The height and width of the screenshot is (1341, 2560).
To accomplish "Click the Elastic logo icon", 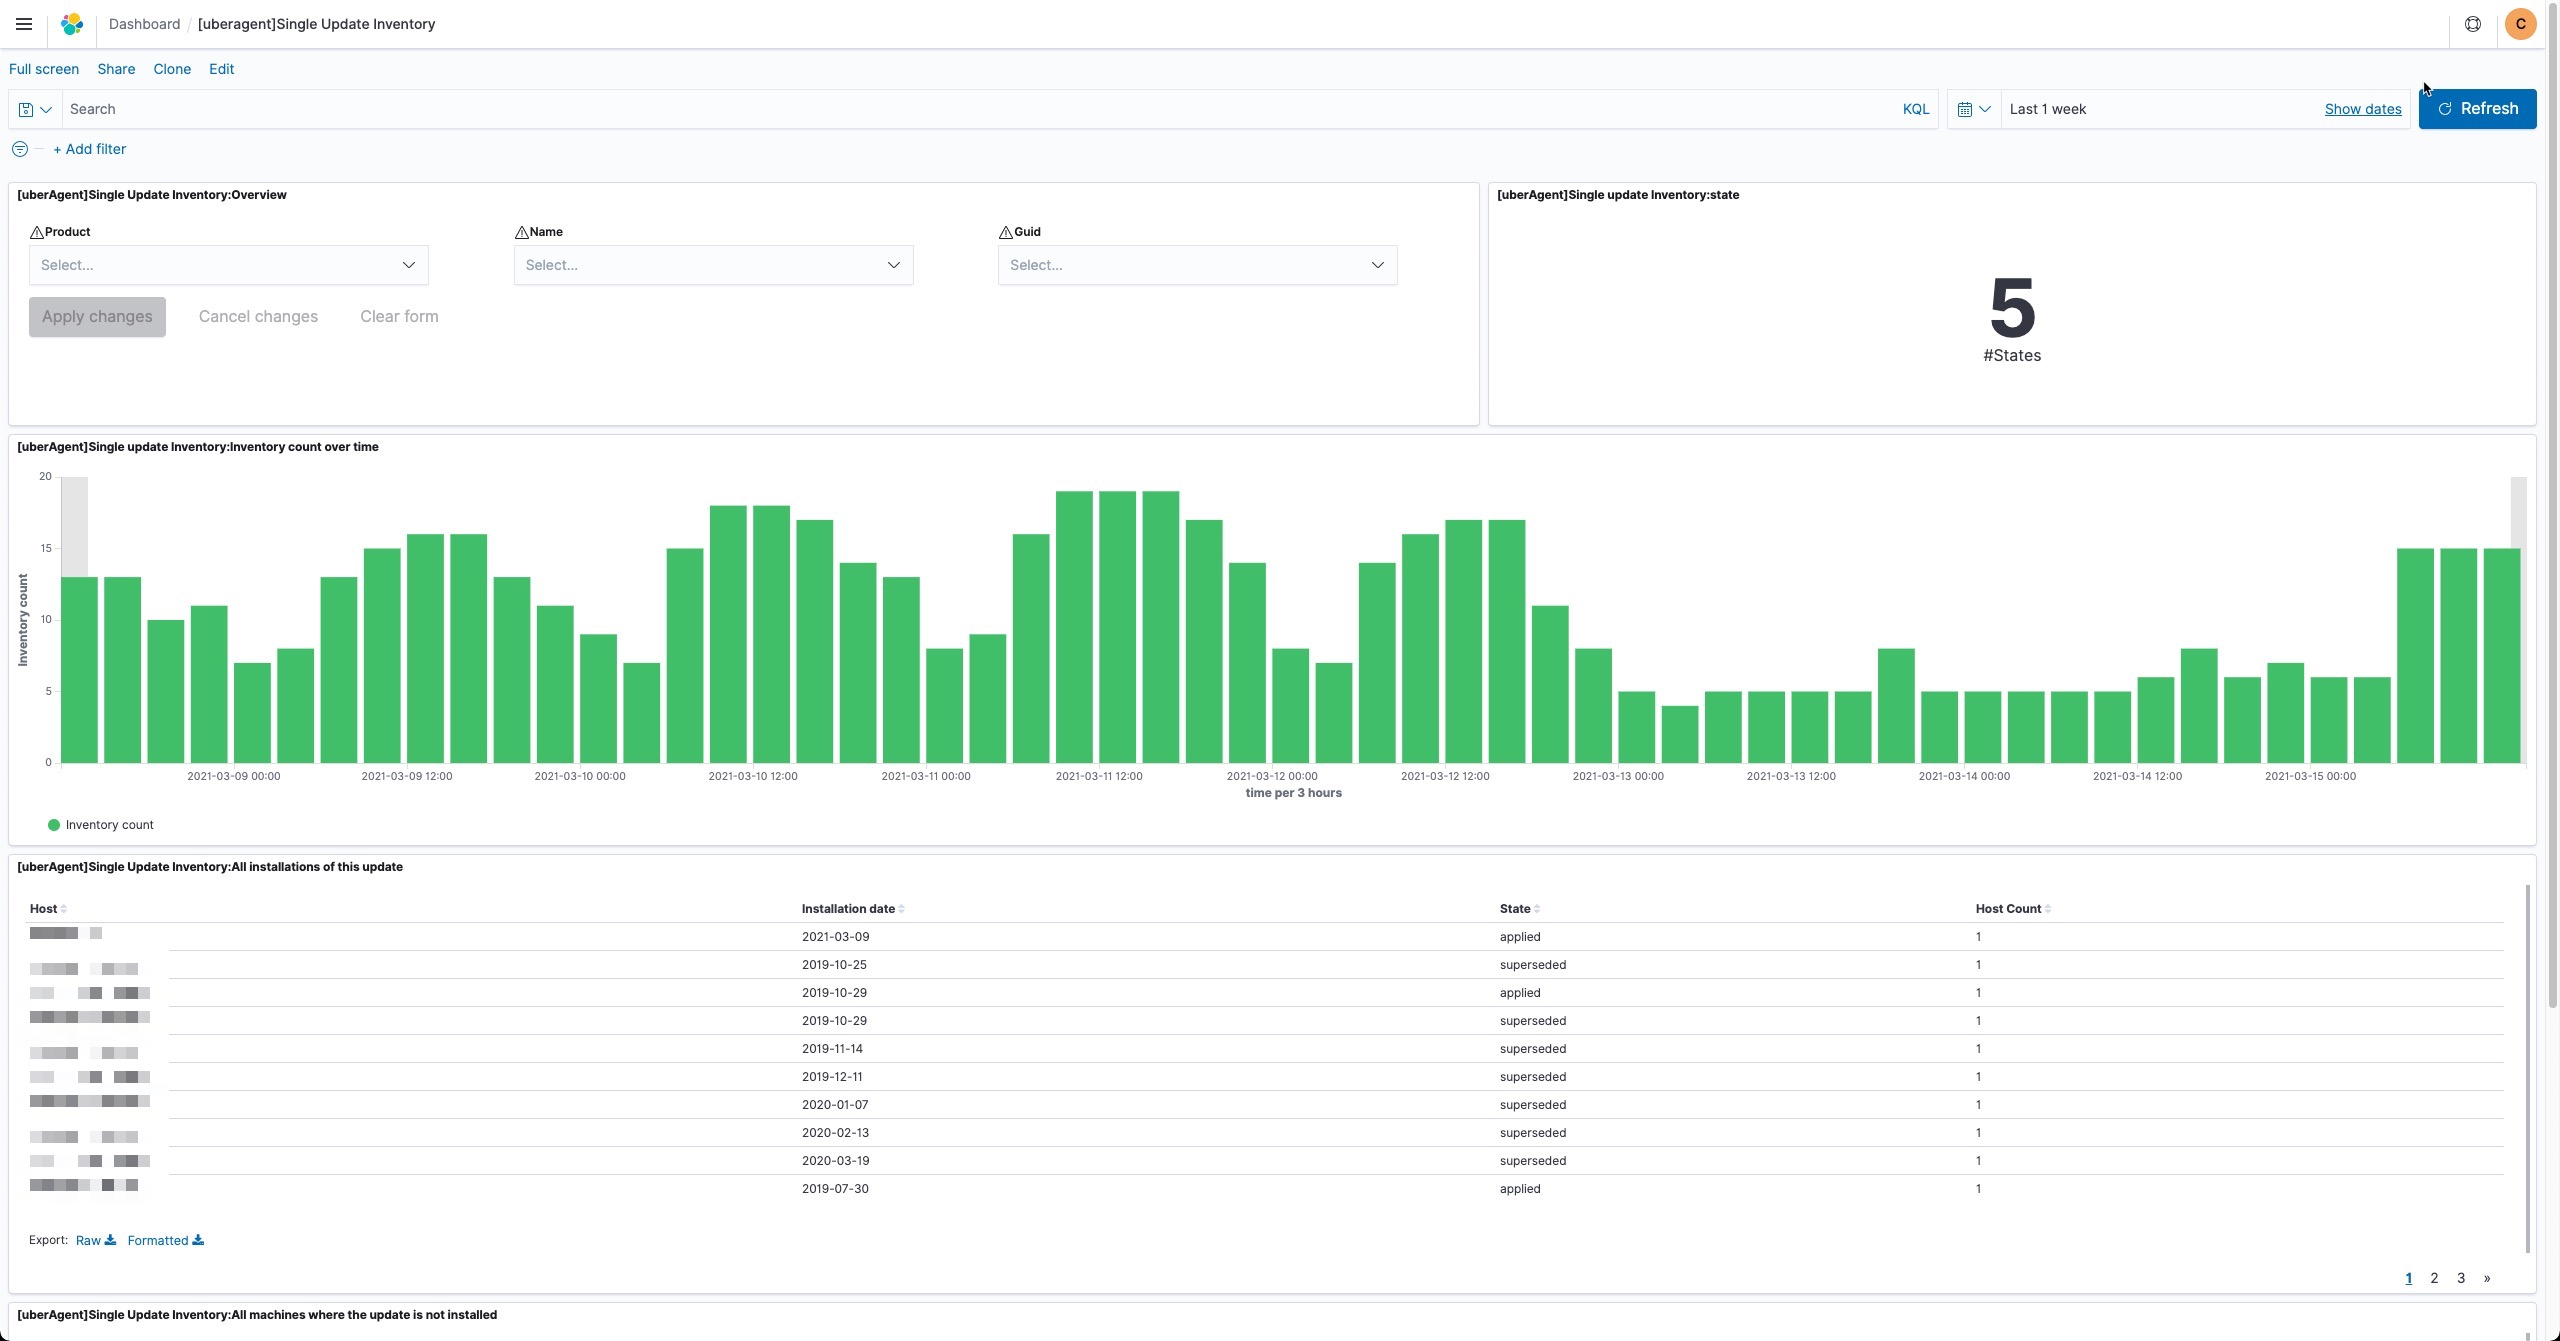I will 72,24.
